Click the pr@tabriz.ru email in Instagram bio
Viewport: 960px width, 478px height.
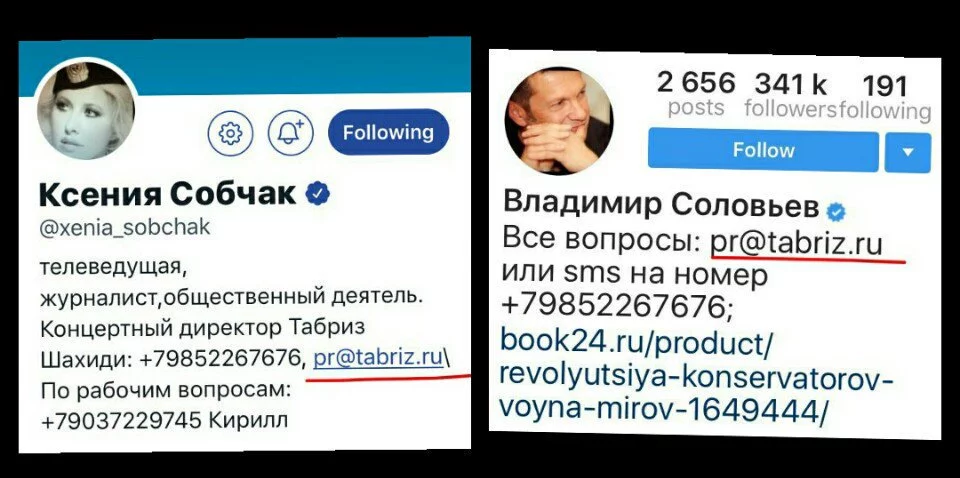point(797,244)
